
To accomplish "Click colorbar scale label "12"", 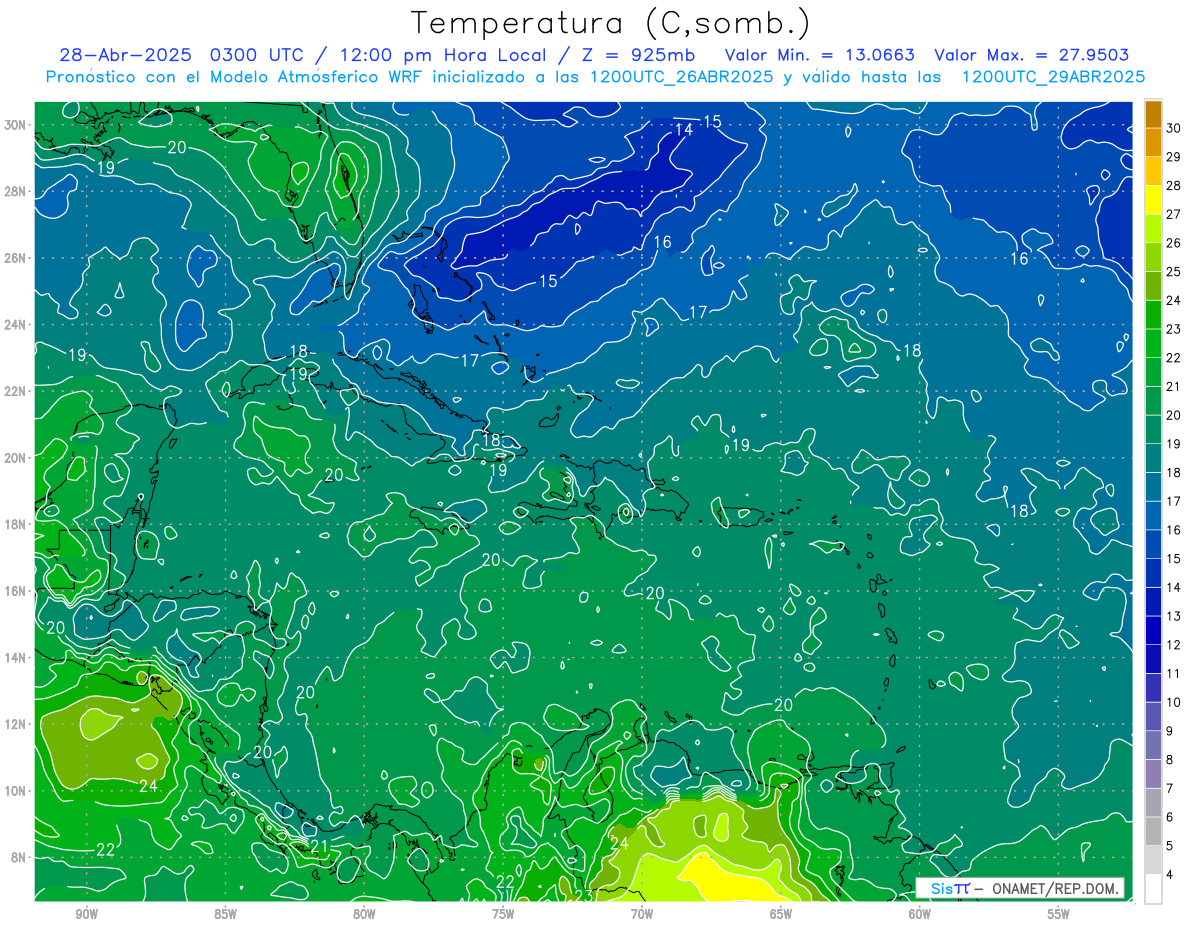I will click(1174, 645).
